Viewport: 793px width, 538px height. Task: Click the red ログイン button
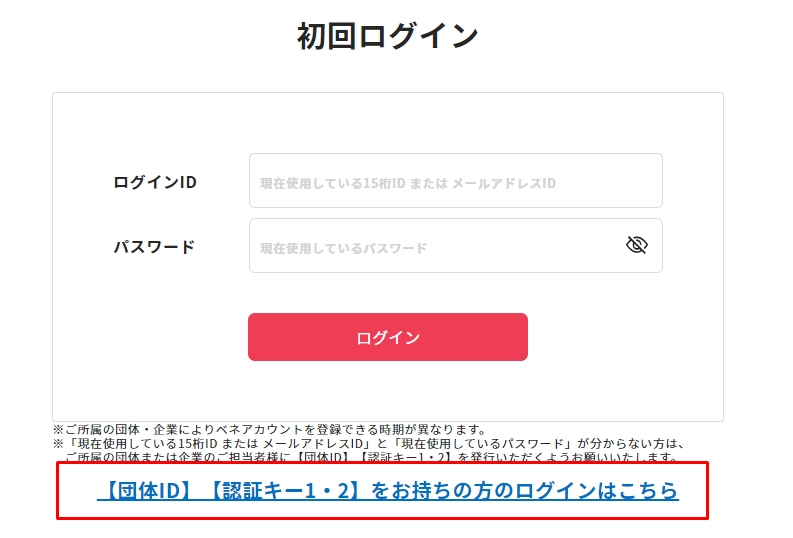[388, 337]
